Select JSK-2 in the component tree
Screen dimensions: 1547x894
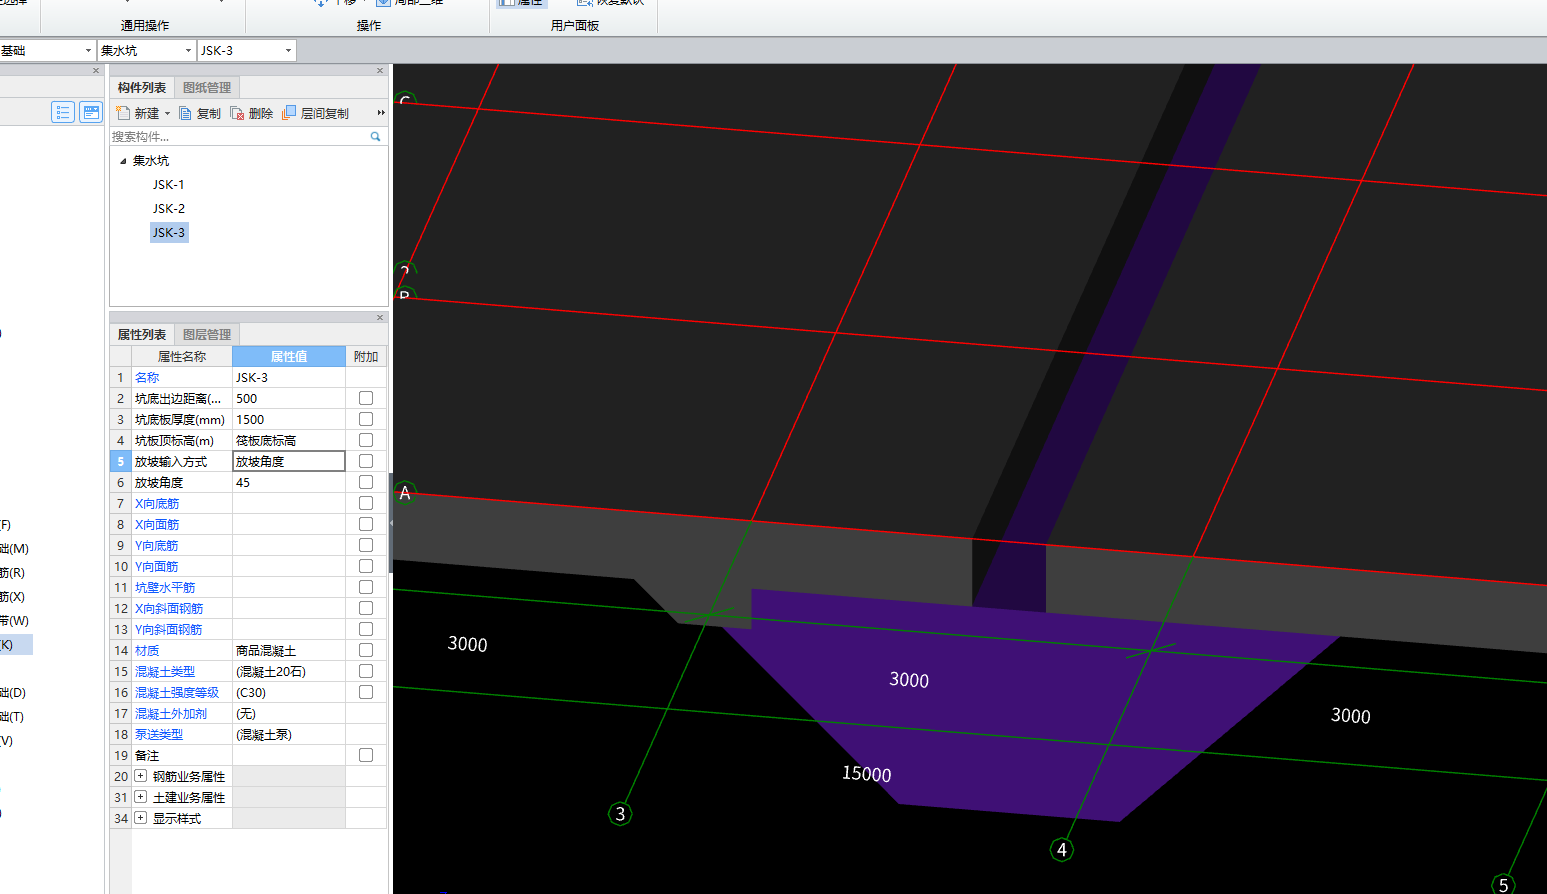(168, 209)
